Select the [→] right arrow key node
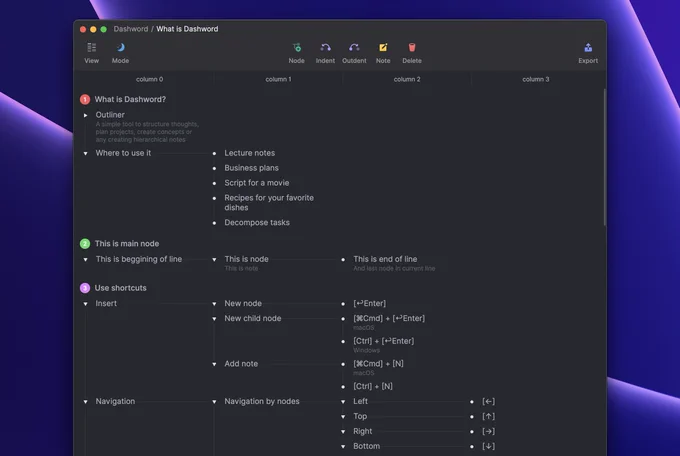 pos(488,431)
